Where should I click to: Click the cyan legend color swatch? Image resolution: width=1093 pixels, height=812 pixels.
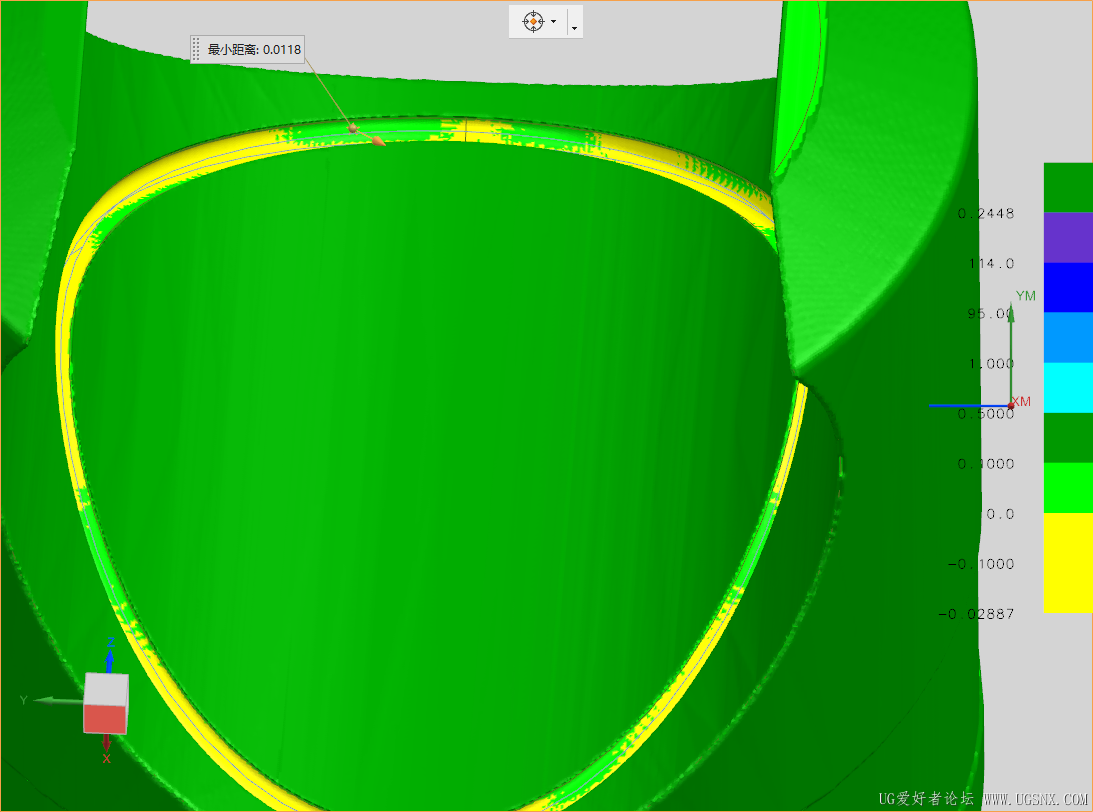[x=1068, y=388]
